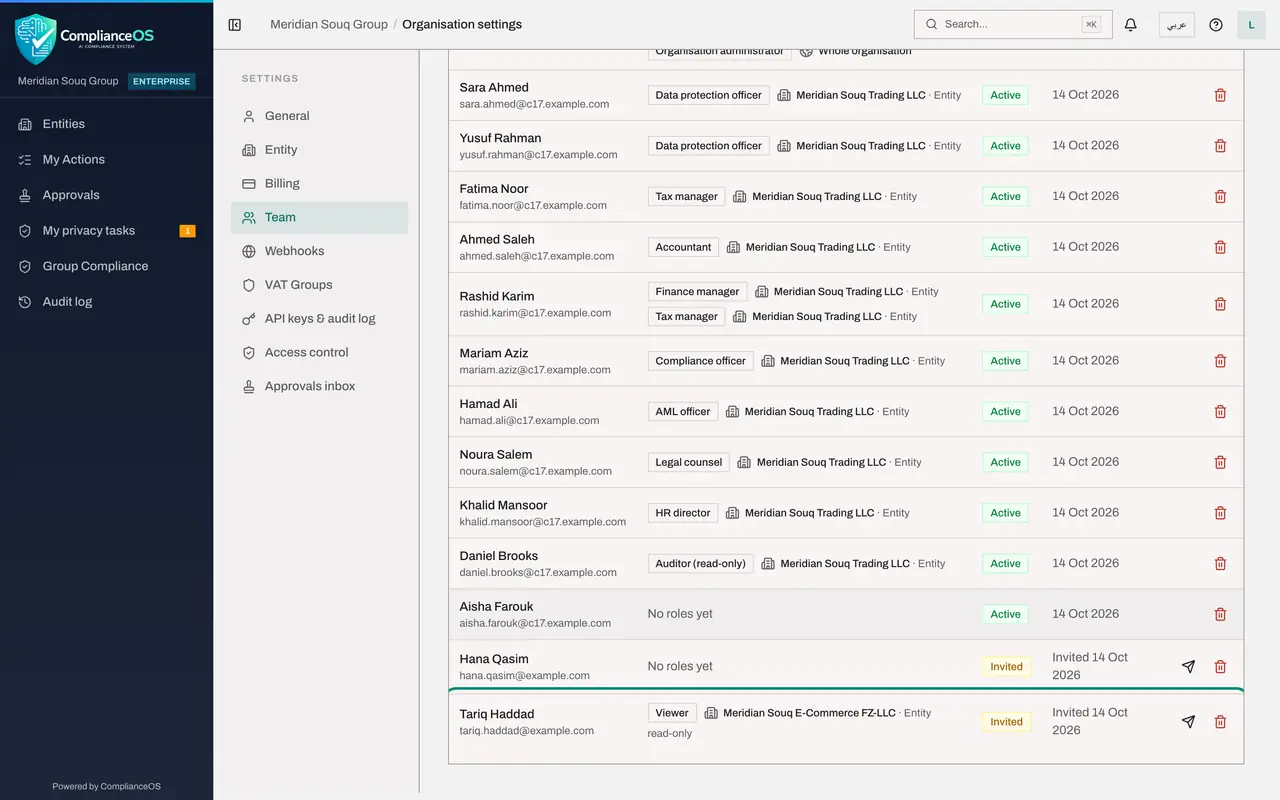
Task: Delete Hana Qasim's pending invite
Action: point(1220,667)
